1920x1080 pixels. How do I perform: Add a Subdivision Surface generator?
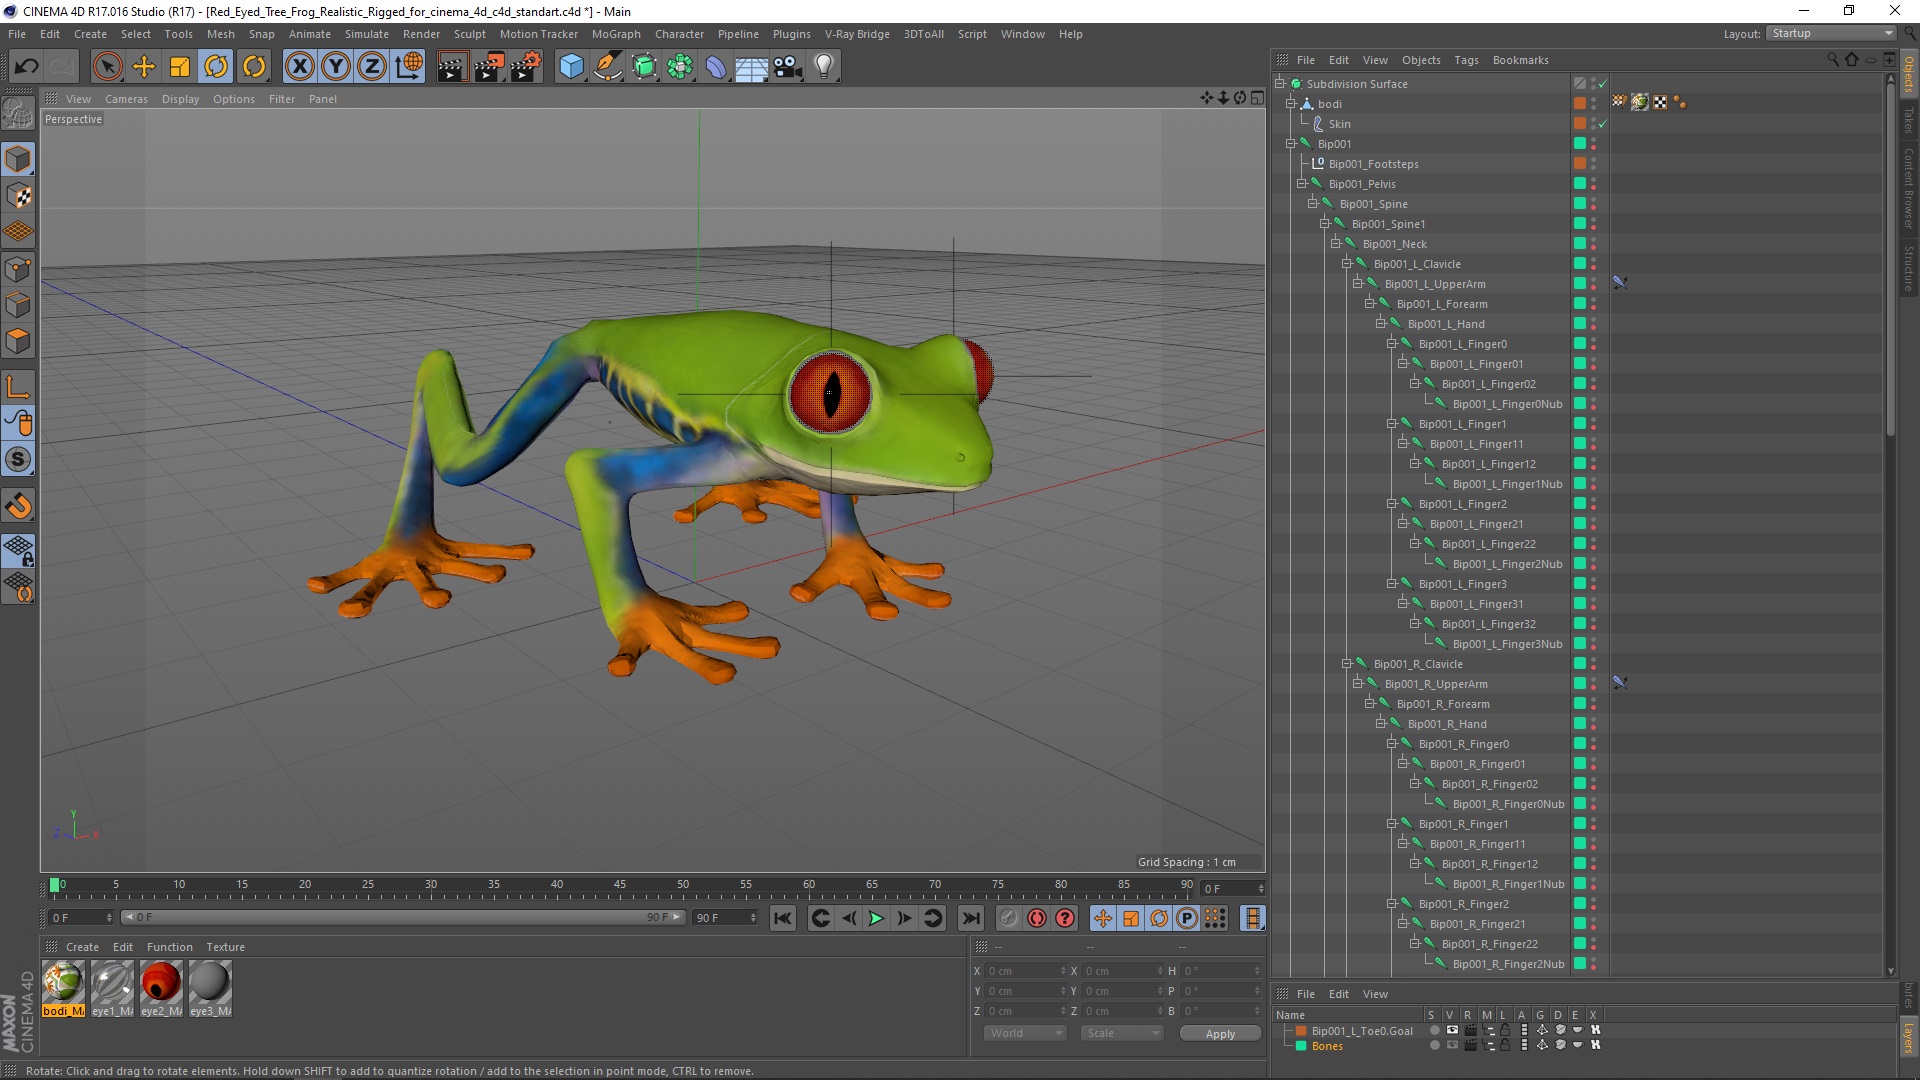tap(644, 67)
